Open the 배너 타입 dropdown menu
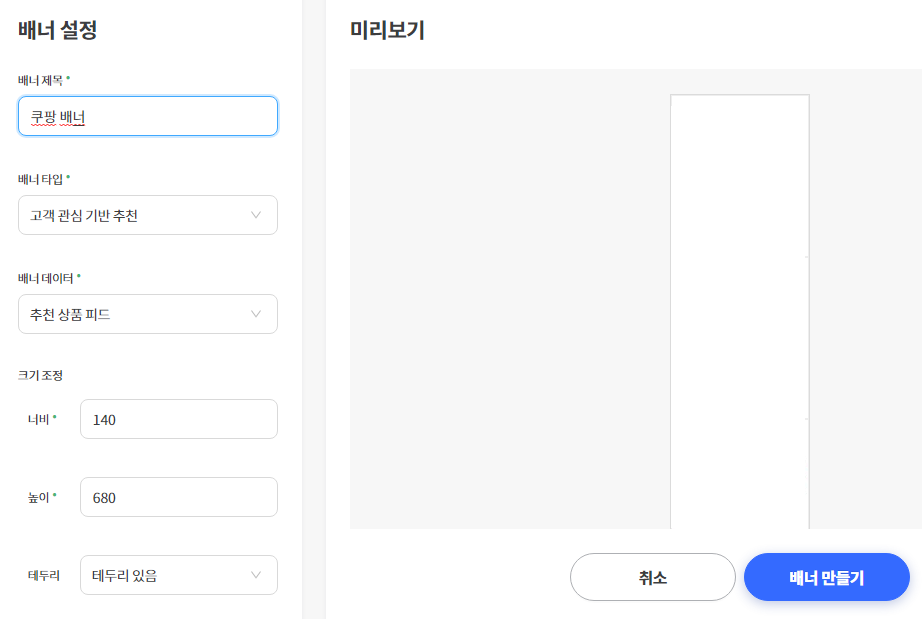 click(x=147, y=215)
